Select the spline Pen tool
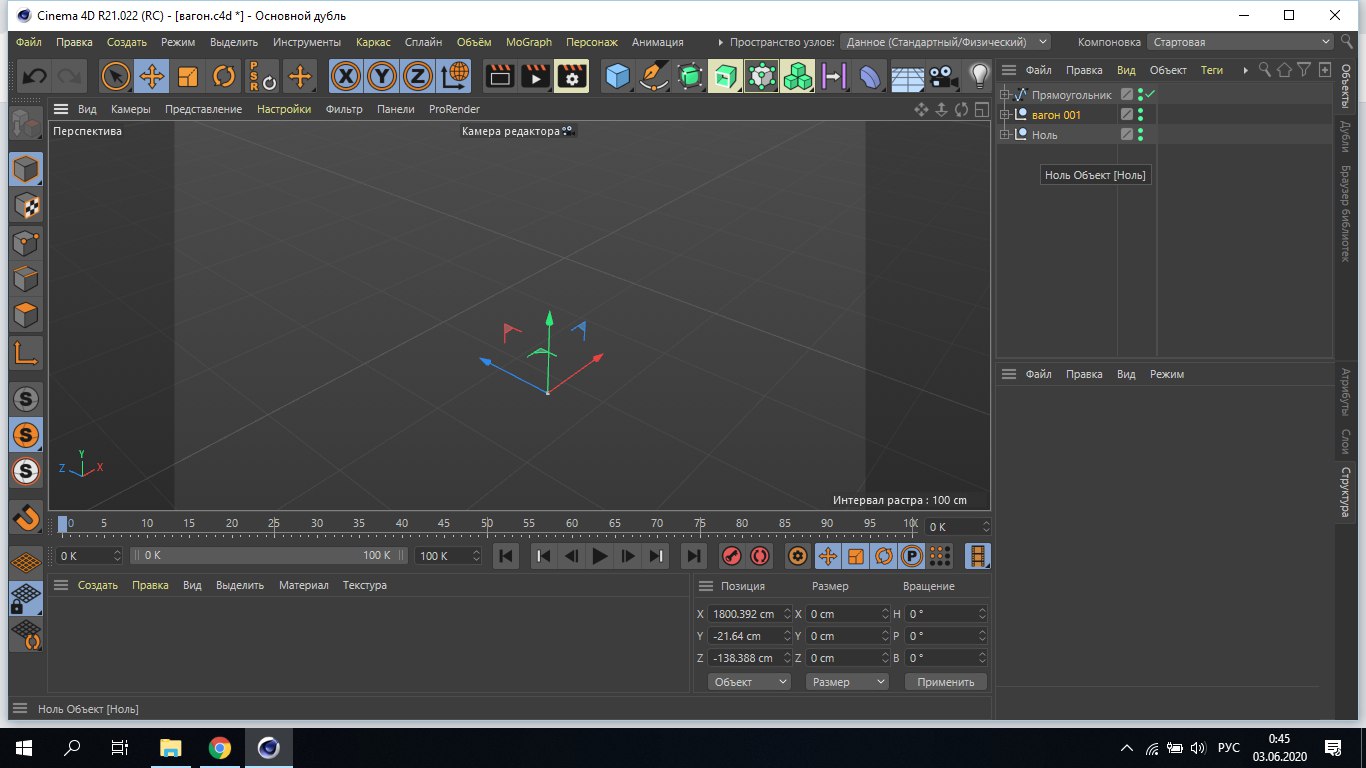1366x768 pixels. click(x=654, y=76)
